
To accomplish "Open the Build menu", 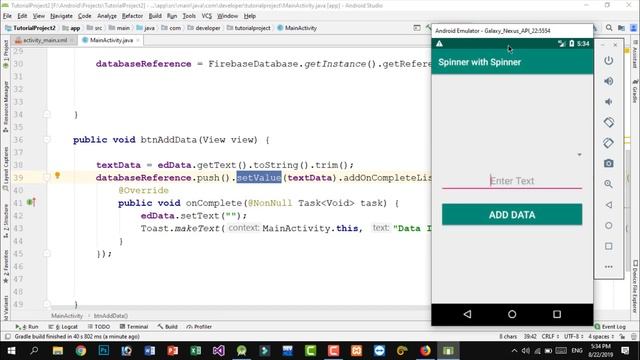I will 155,16.
